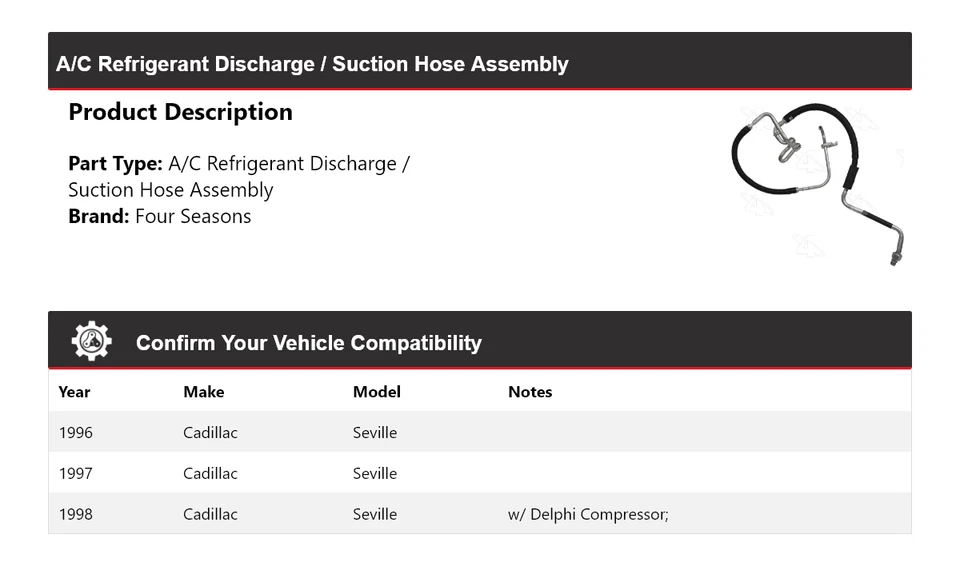960x566 pixels.
Task: Select the 1998 year cell
Action: (x=75, y=515)
